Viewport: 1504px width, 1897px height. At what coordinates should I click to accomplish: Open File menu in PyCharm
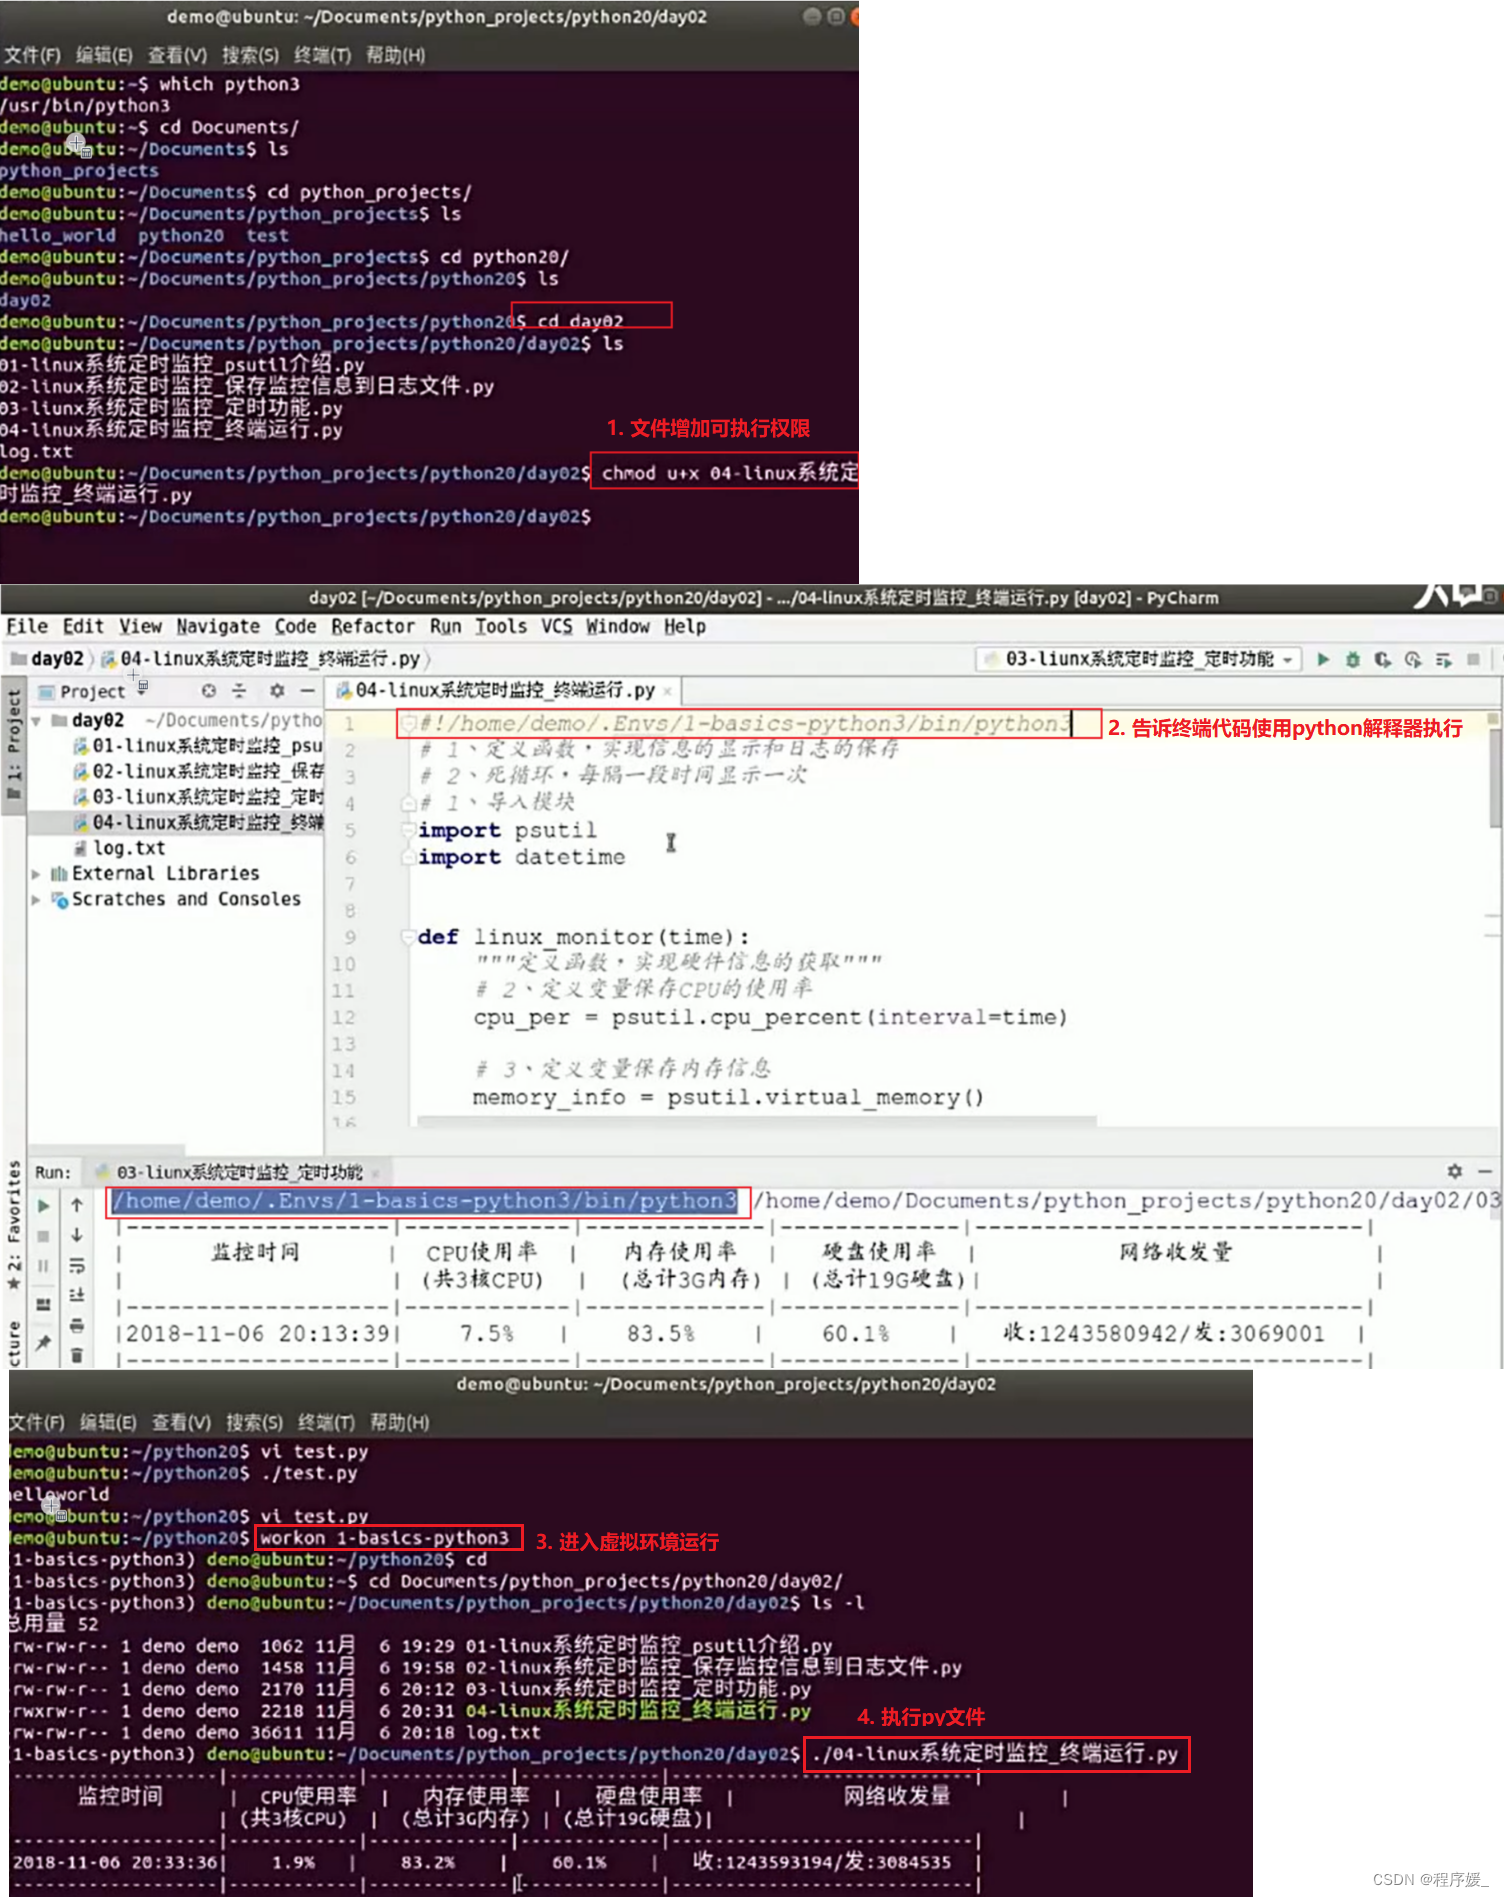(x=27, y=627)
